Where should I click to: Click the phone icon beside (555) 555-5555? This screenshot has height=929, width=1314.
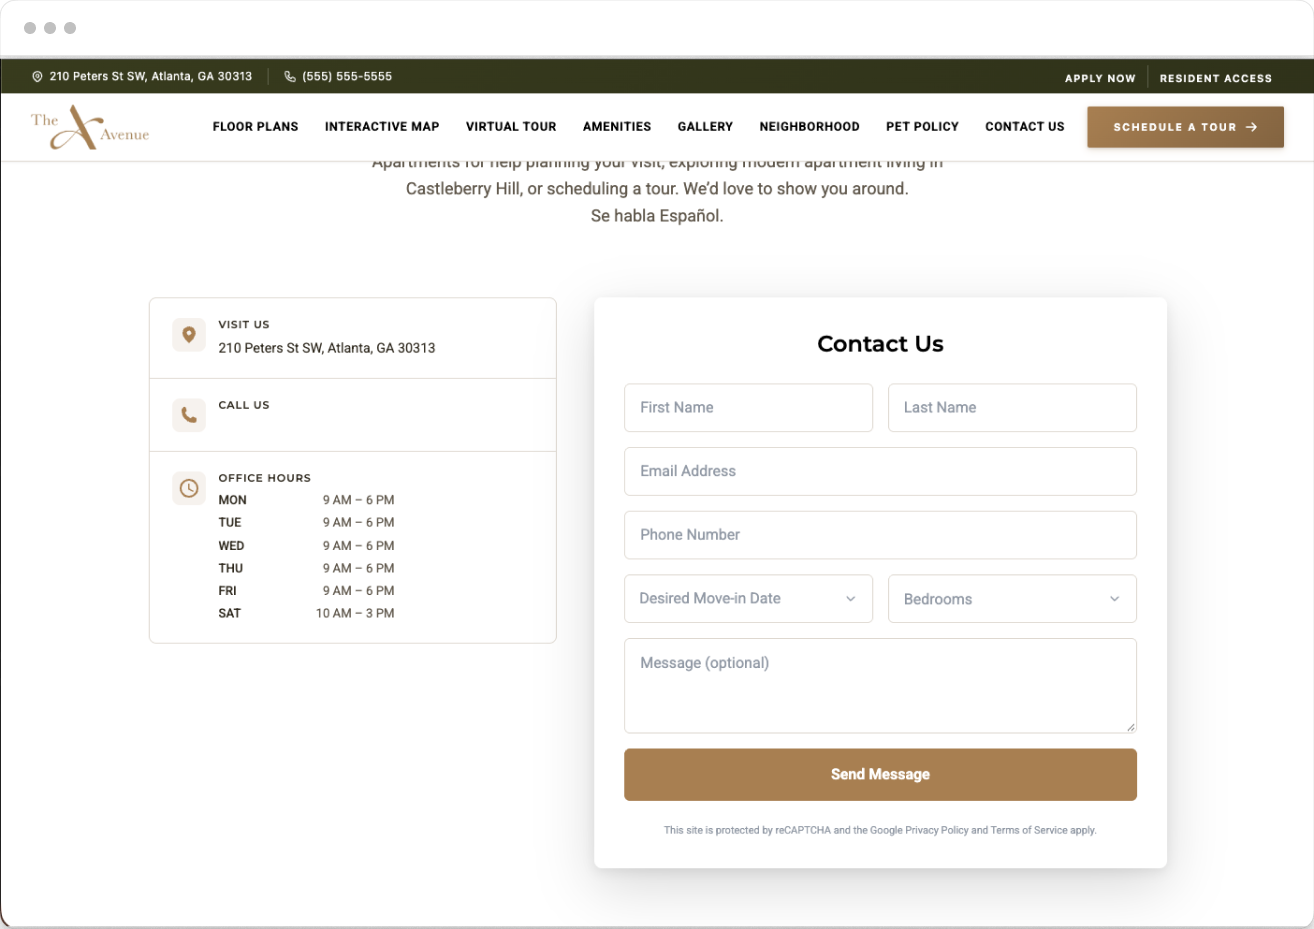290,77
